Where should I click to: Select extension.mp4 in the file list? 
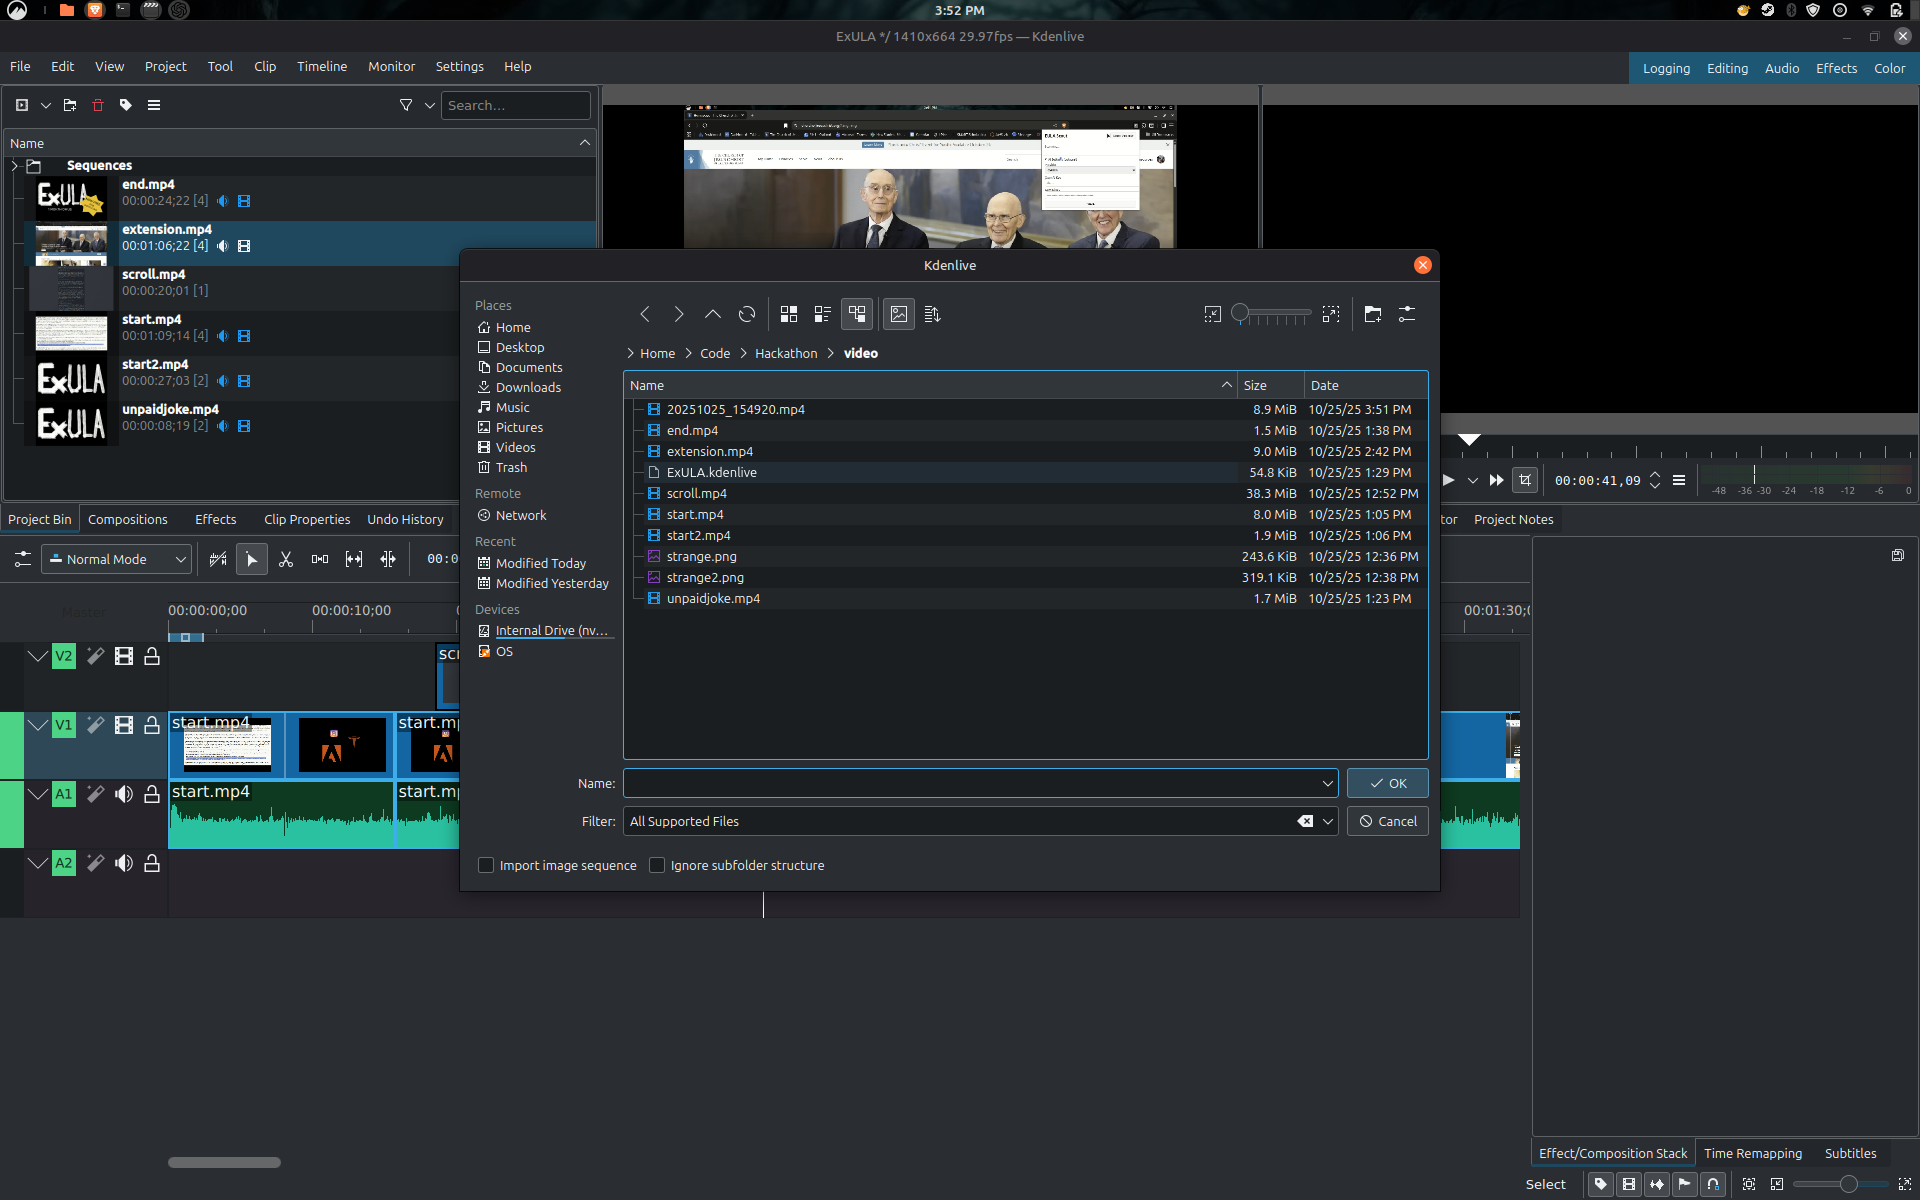point(709,451)
